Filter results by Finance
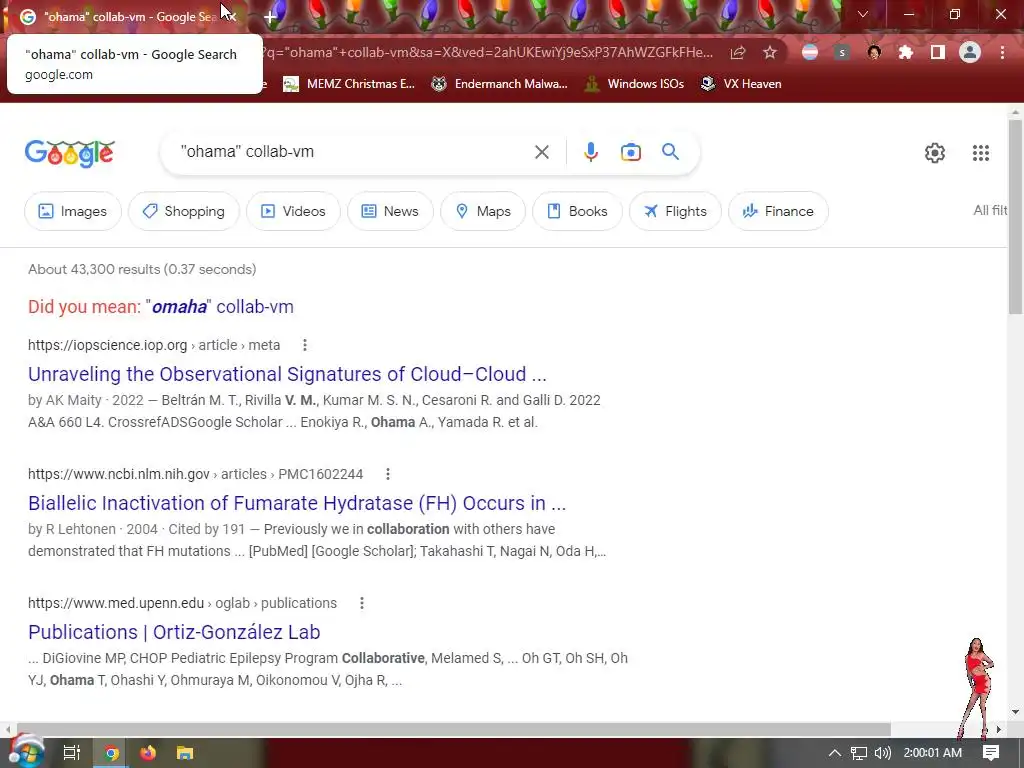The width and height of the screenshot is (1024, 768). coord(778,211)
